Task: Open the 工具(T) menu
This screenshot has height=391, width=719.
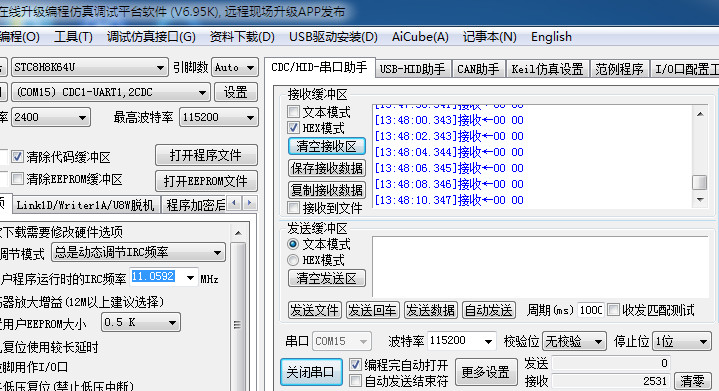Action: (73, 37)
